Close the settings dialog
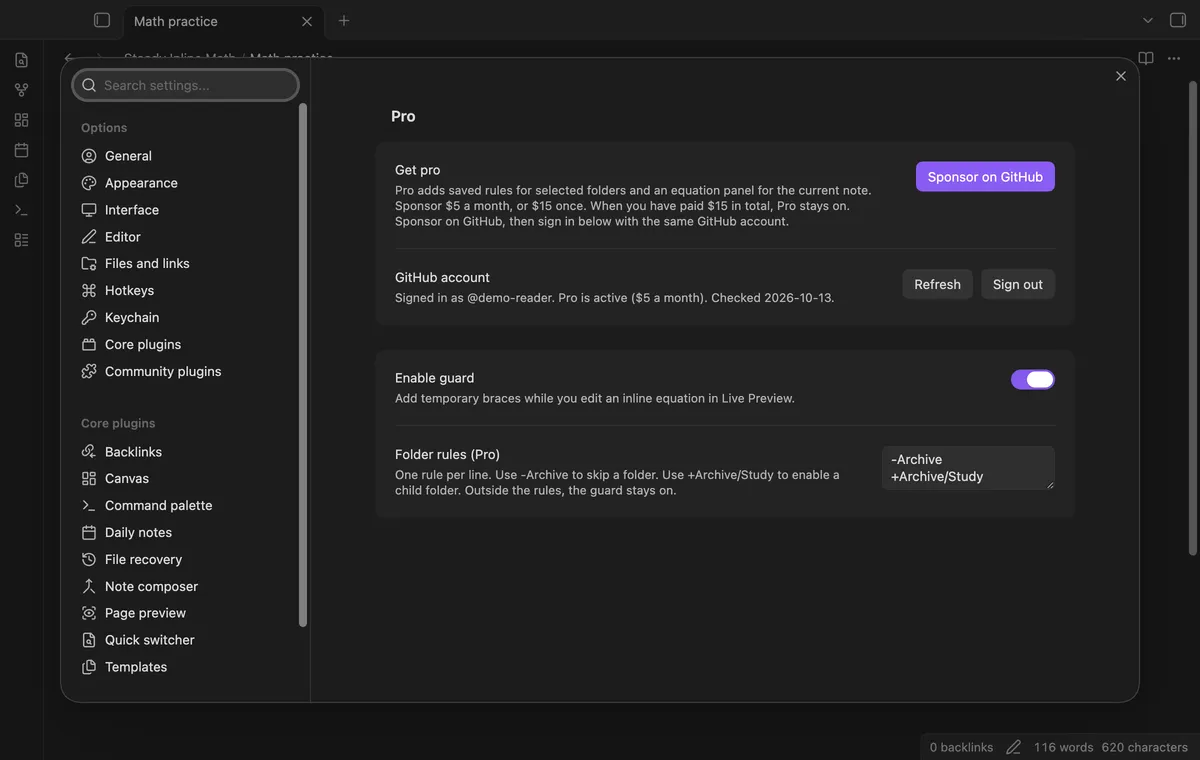This screenshot has width=1200, height=760. click(1121, 76)
